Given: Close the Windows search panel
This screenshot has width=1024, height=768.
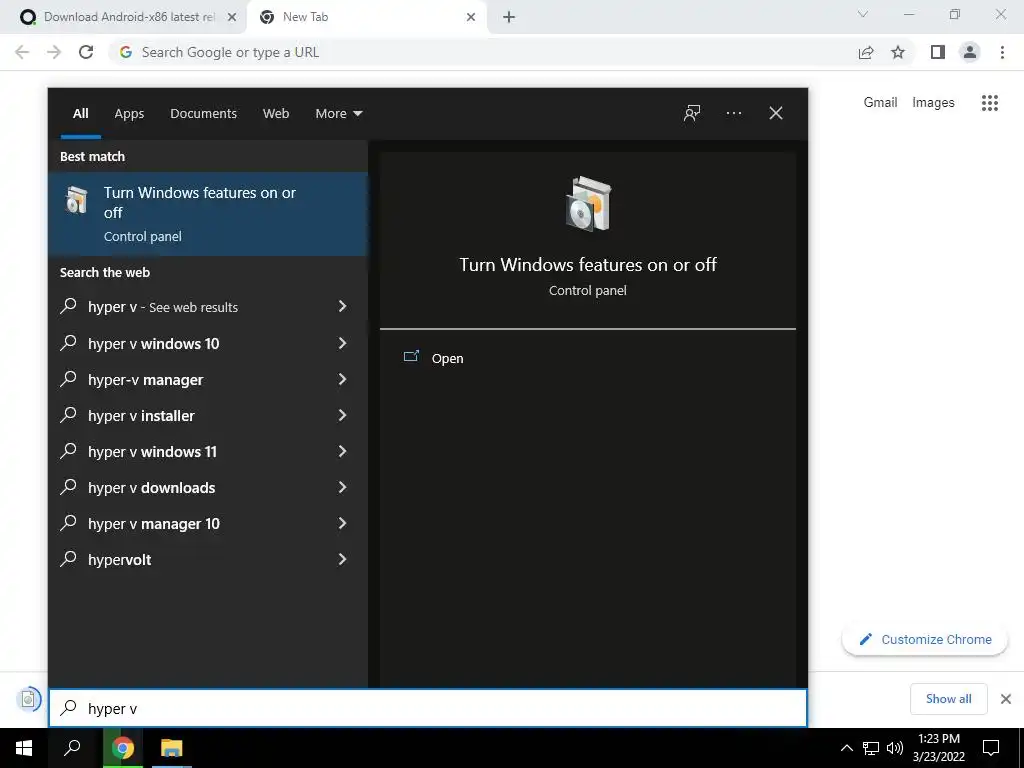Looking at the screenshot, I should [776, 113].
